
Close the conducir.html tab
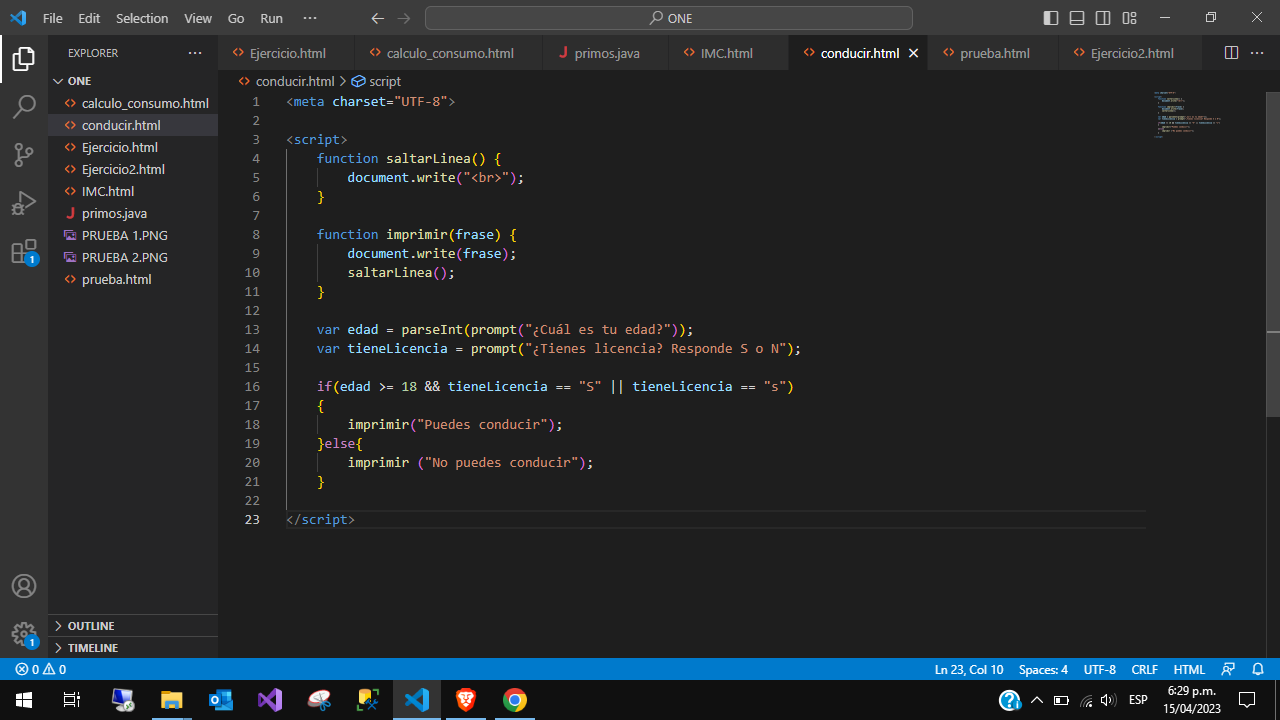pos(913,53)
